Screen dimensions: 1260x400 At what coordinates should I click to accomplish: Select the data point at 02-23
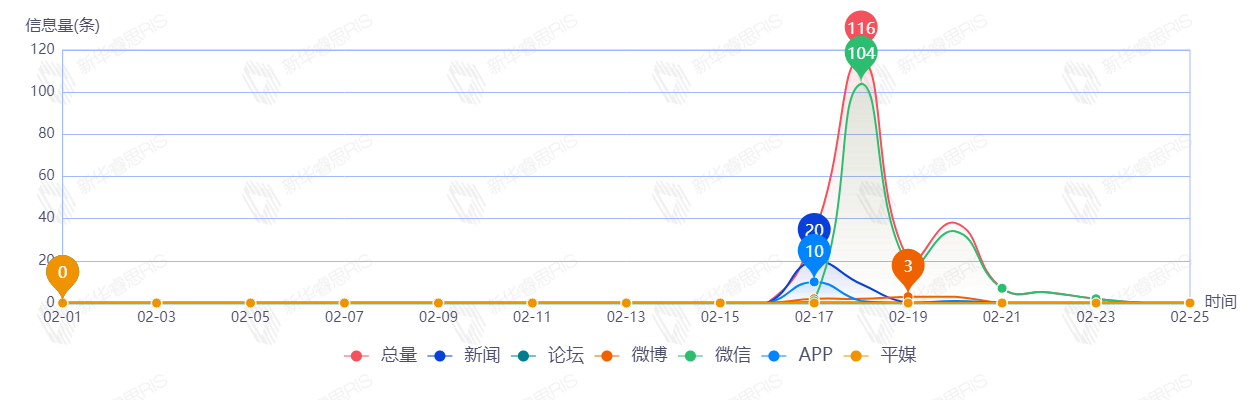[1096, 300]
